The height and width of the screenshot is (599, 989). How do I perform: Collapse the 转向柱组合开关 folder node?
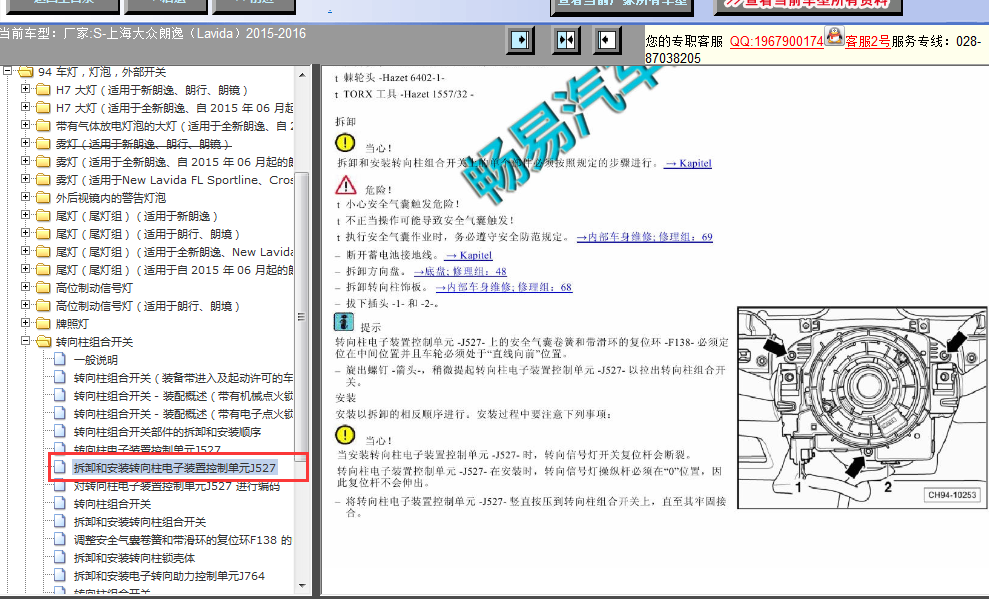[25, 341]
